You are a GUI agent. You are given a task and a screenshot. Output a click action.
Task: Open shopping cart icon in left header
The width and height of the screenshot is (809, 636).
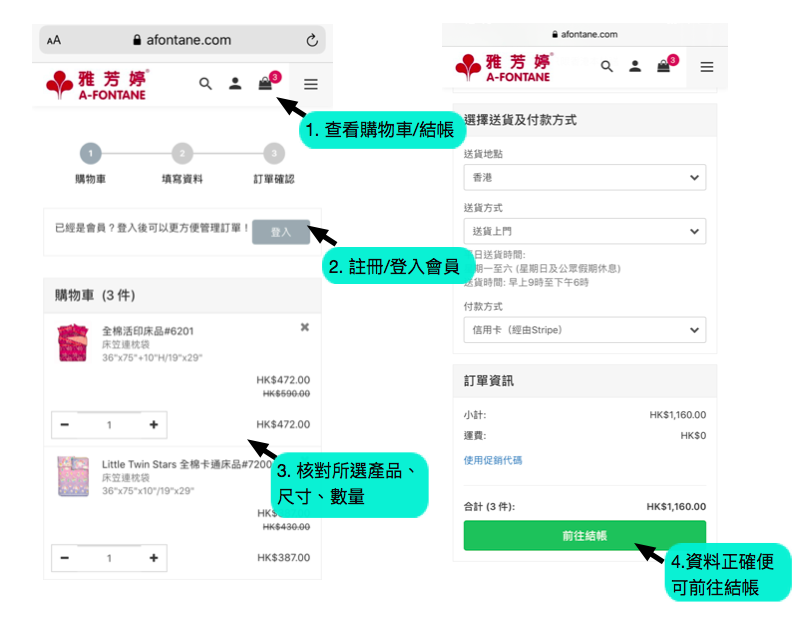[265, 84]
